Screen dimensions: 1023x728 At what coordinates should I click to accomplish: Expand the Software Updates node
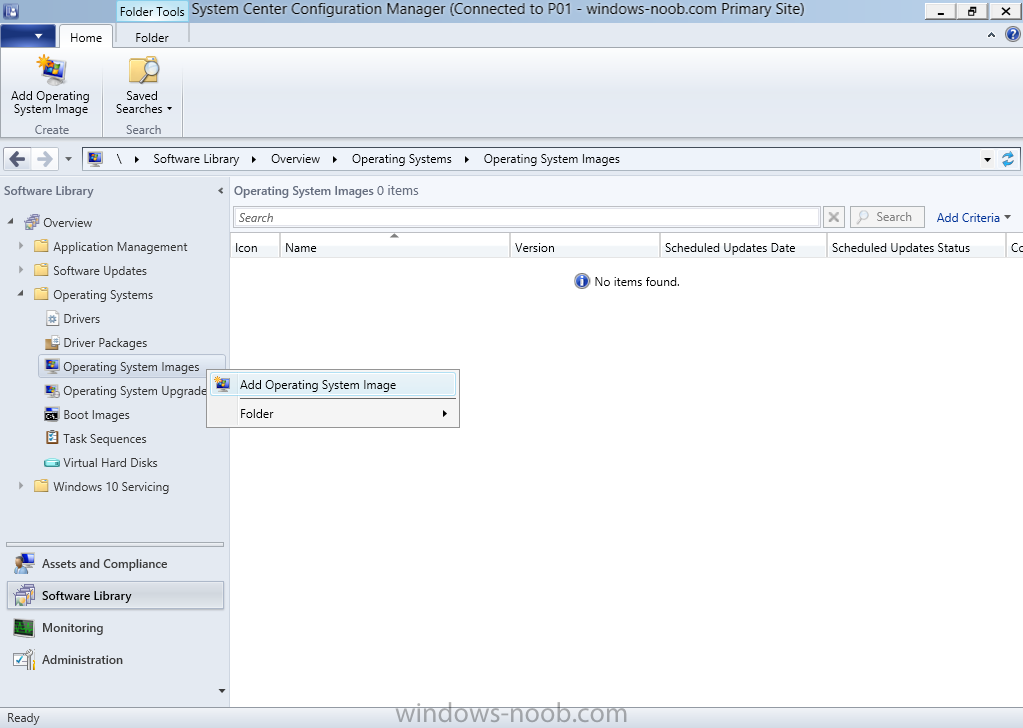click(x=21, y=270)
